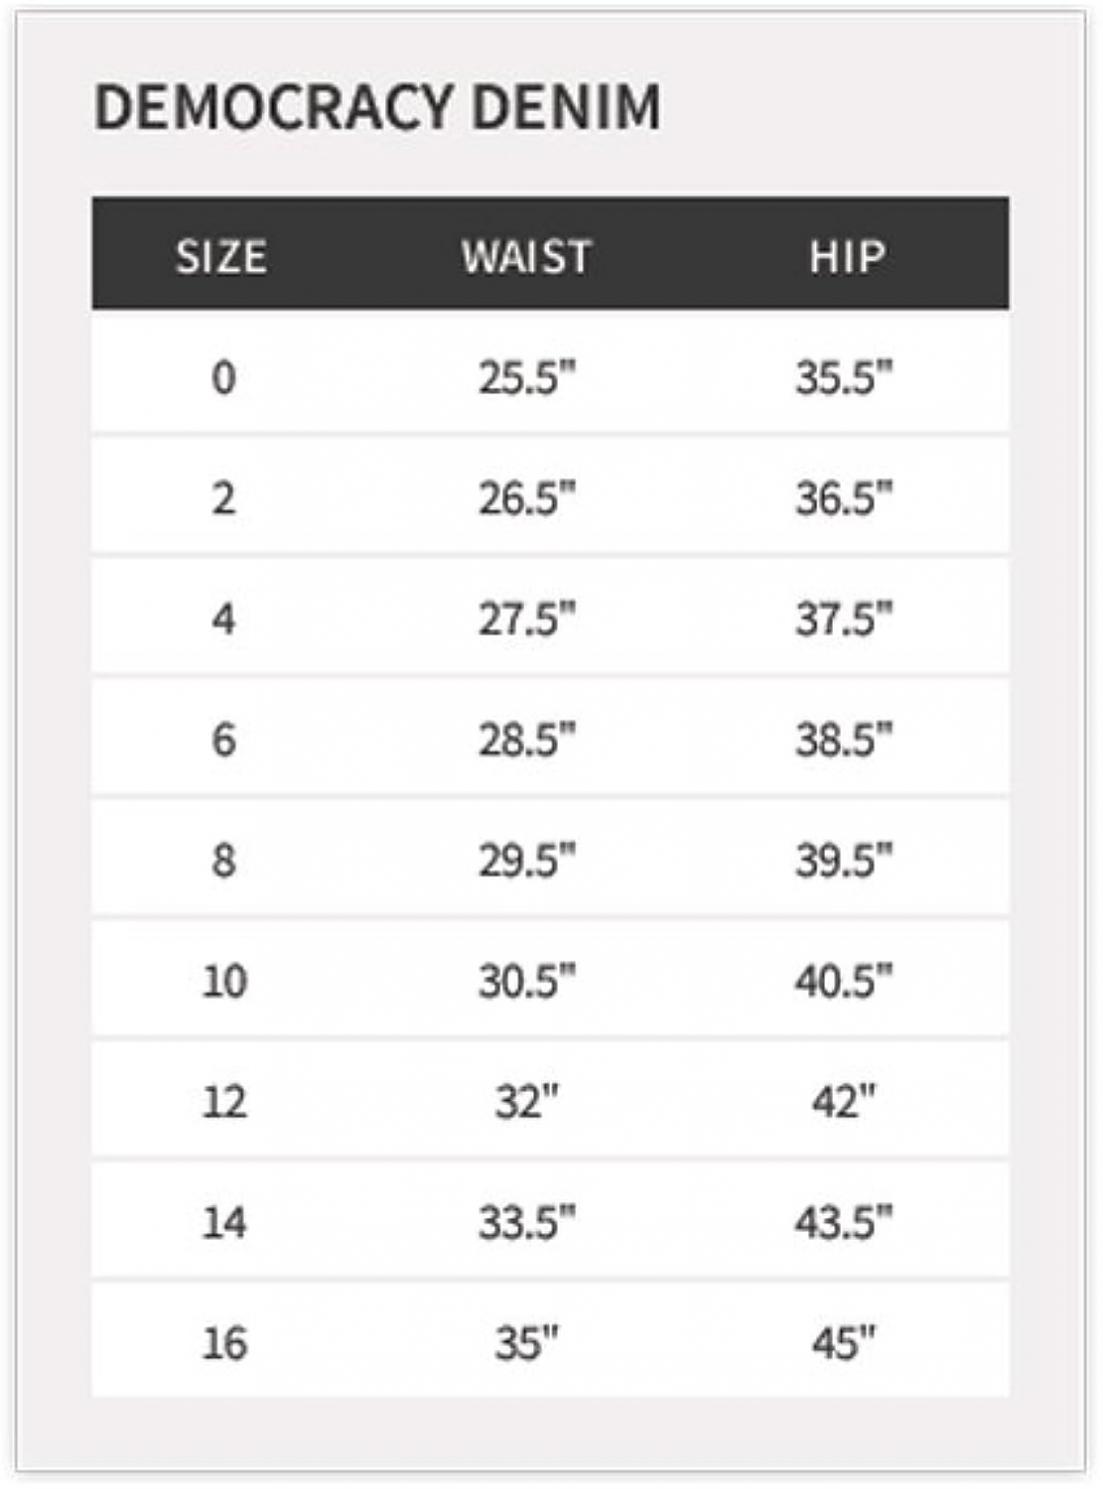Click the 25.5" waist value

527,378
